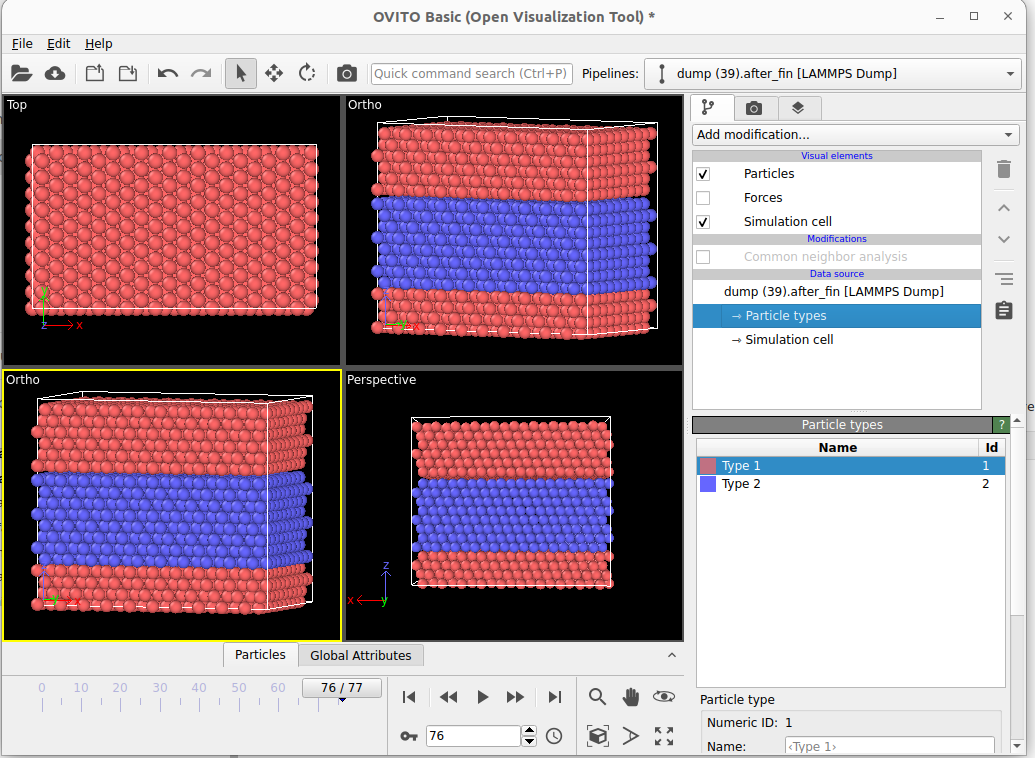The image size is (1035, 758).
Task: Open animation settings clock icon
Action: tap(554, 736)
